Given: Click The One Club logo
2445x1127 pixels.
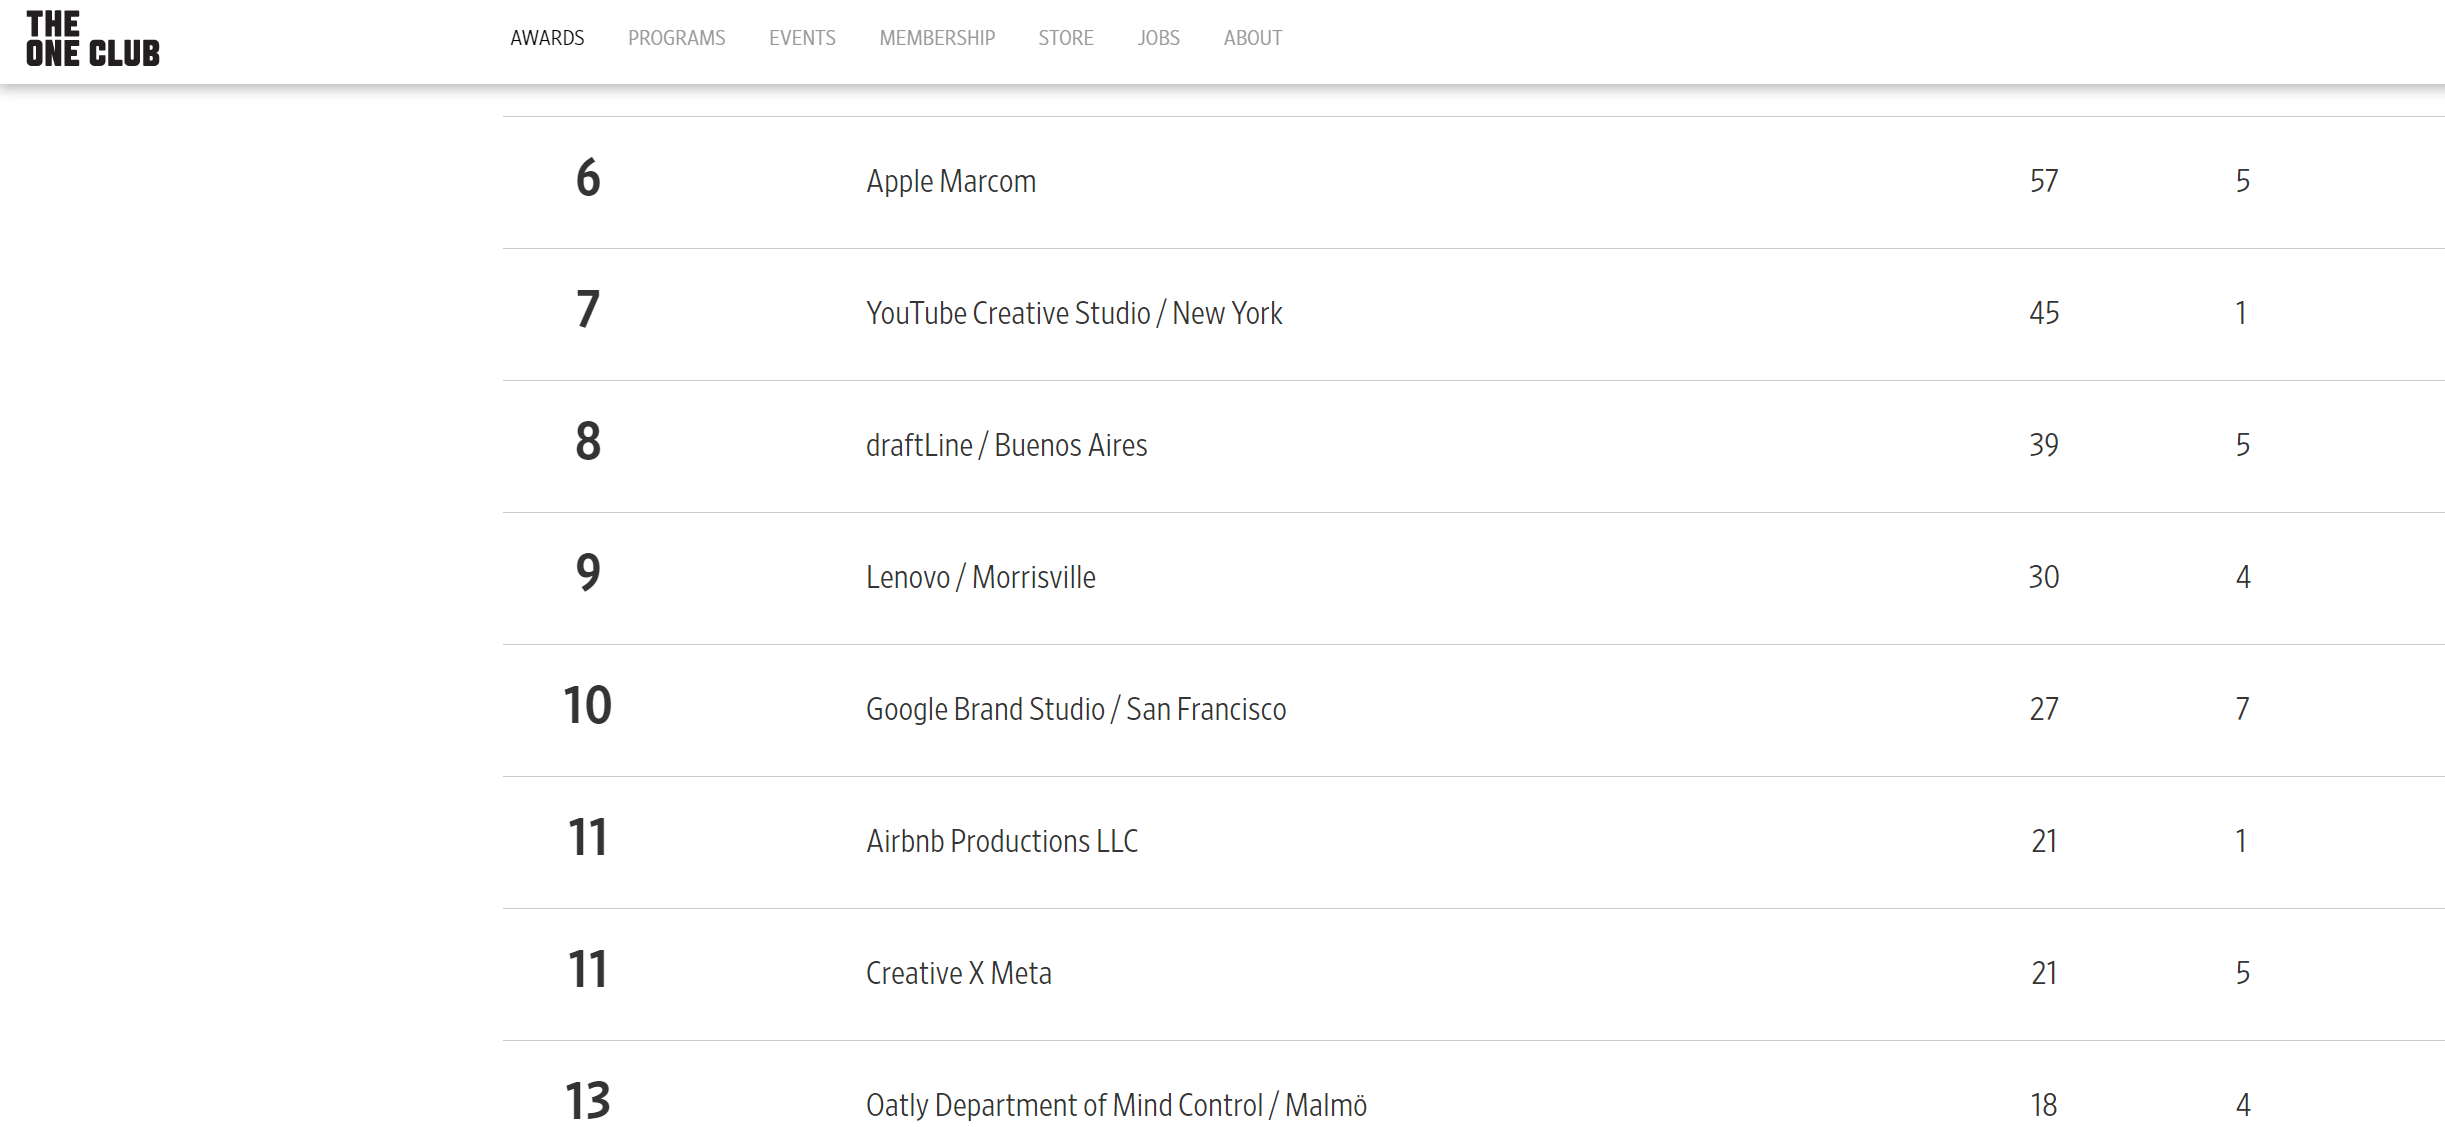Looking at the screenshot, I should click(x=92, y=40).
